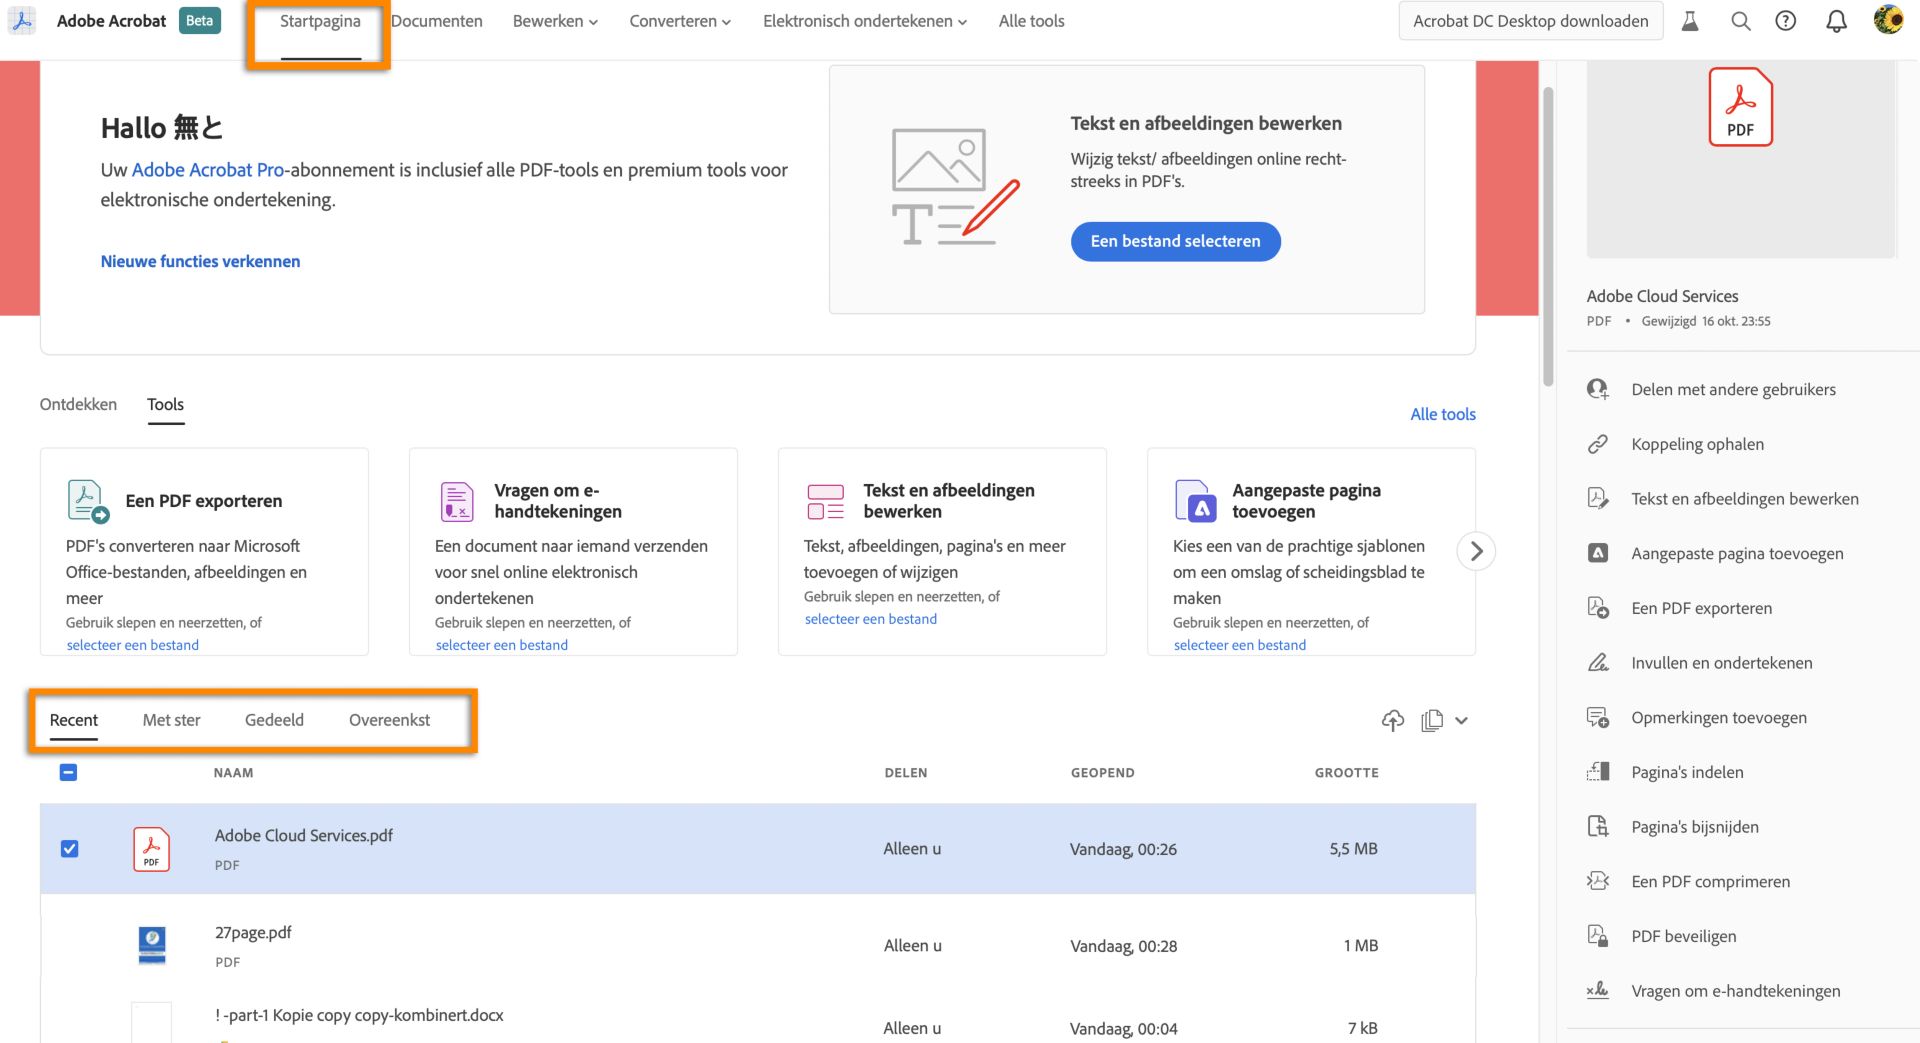
Task: Open the notifications bell icon
Action: pos(1836,21)
